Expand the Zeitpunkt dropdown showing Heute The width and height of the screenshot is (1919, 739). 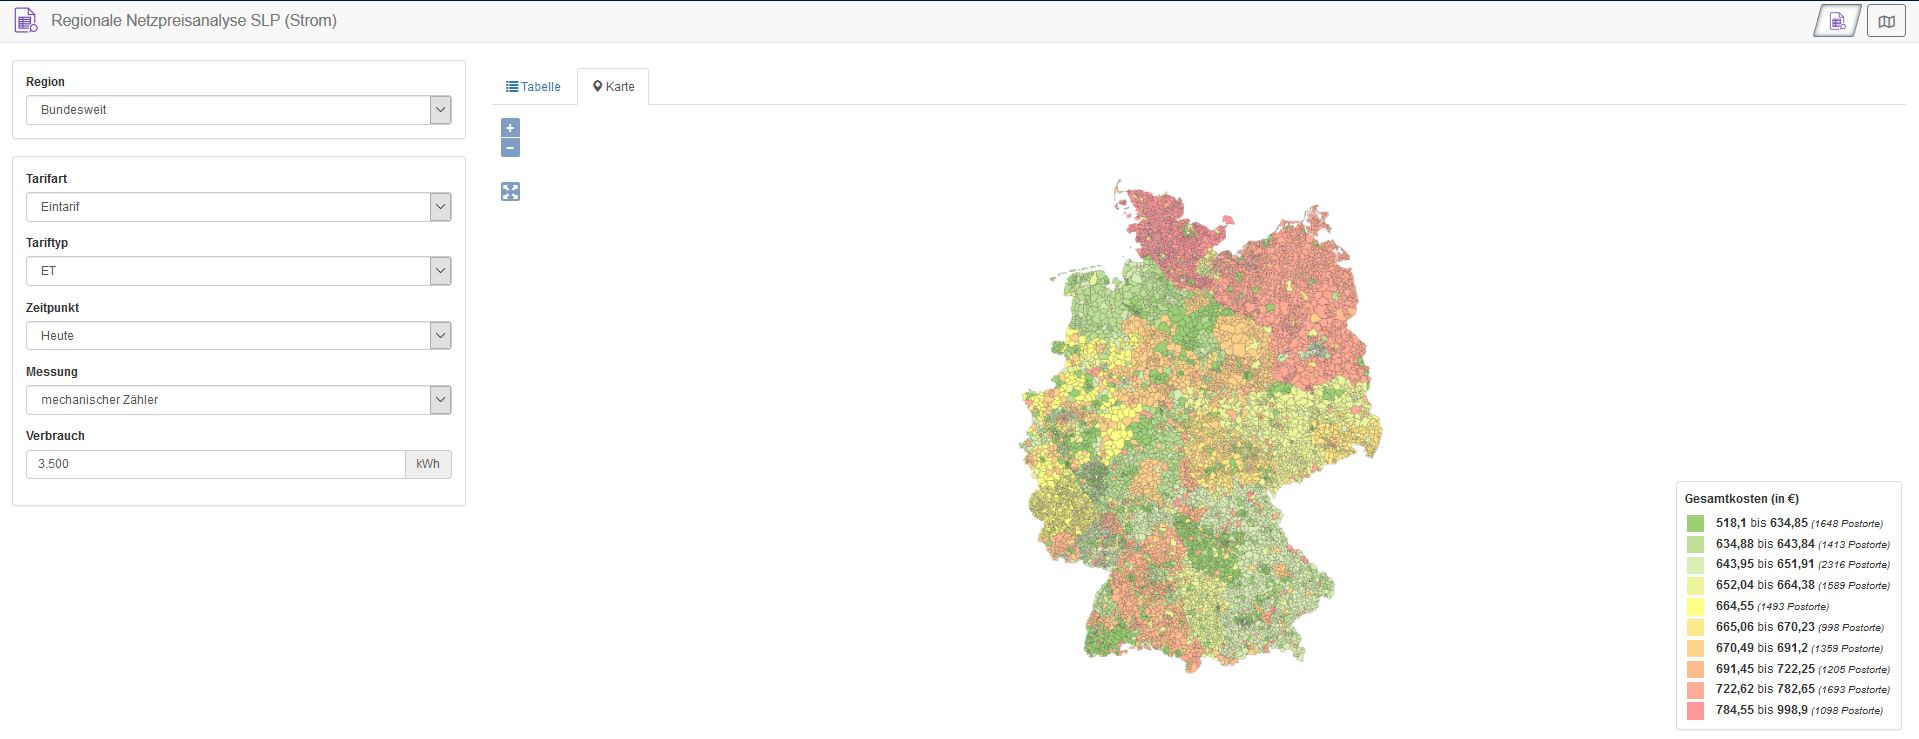(238, 336)
